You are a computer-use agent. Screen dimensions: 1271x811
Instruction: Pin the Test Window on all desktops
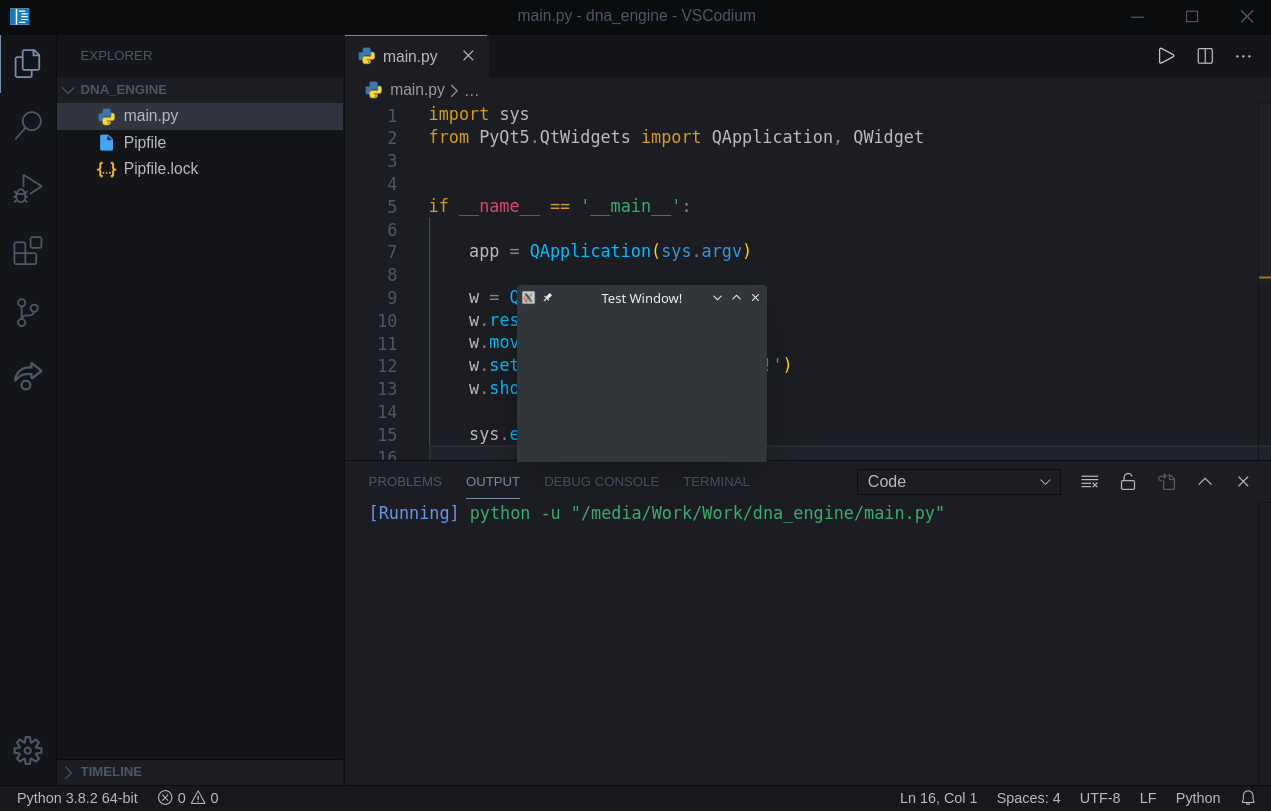[x=547, y=298]
